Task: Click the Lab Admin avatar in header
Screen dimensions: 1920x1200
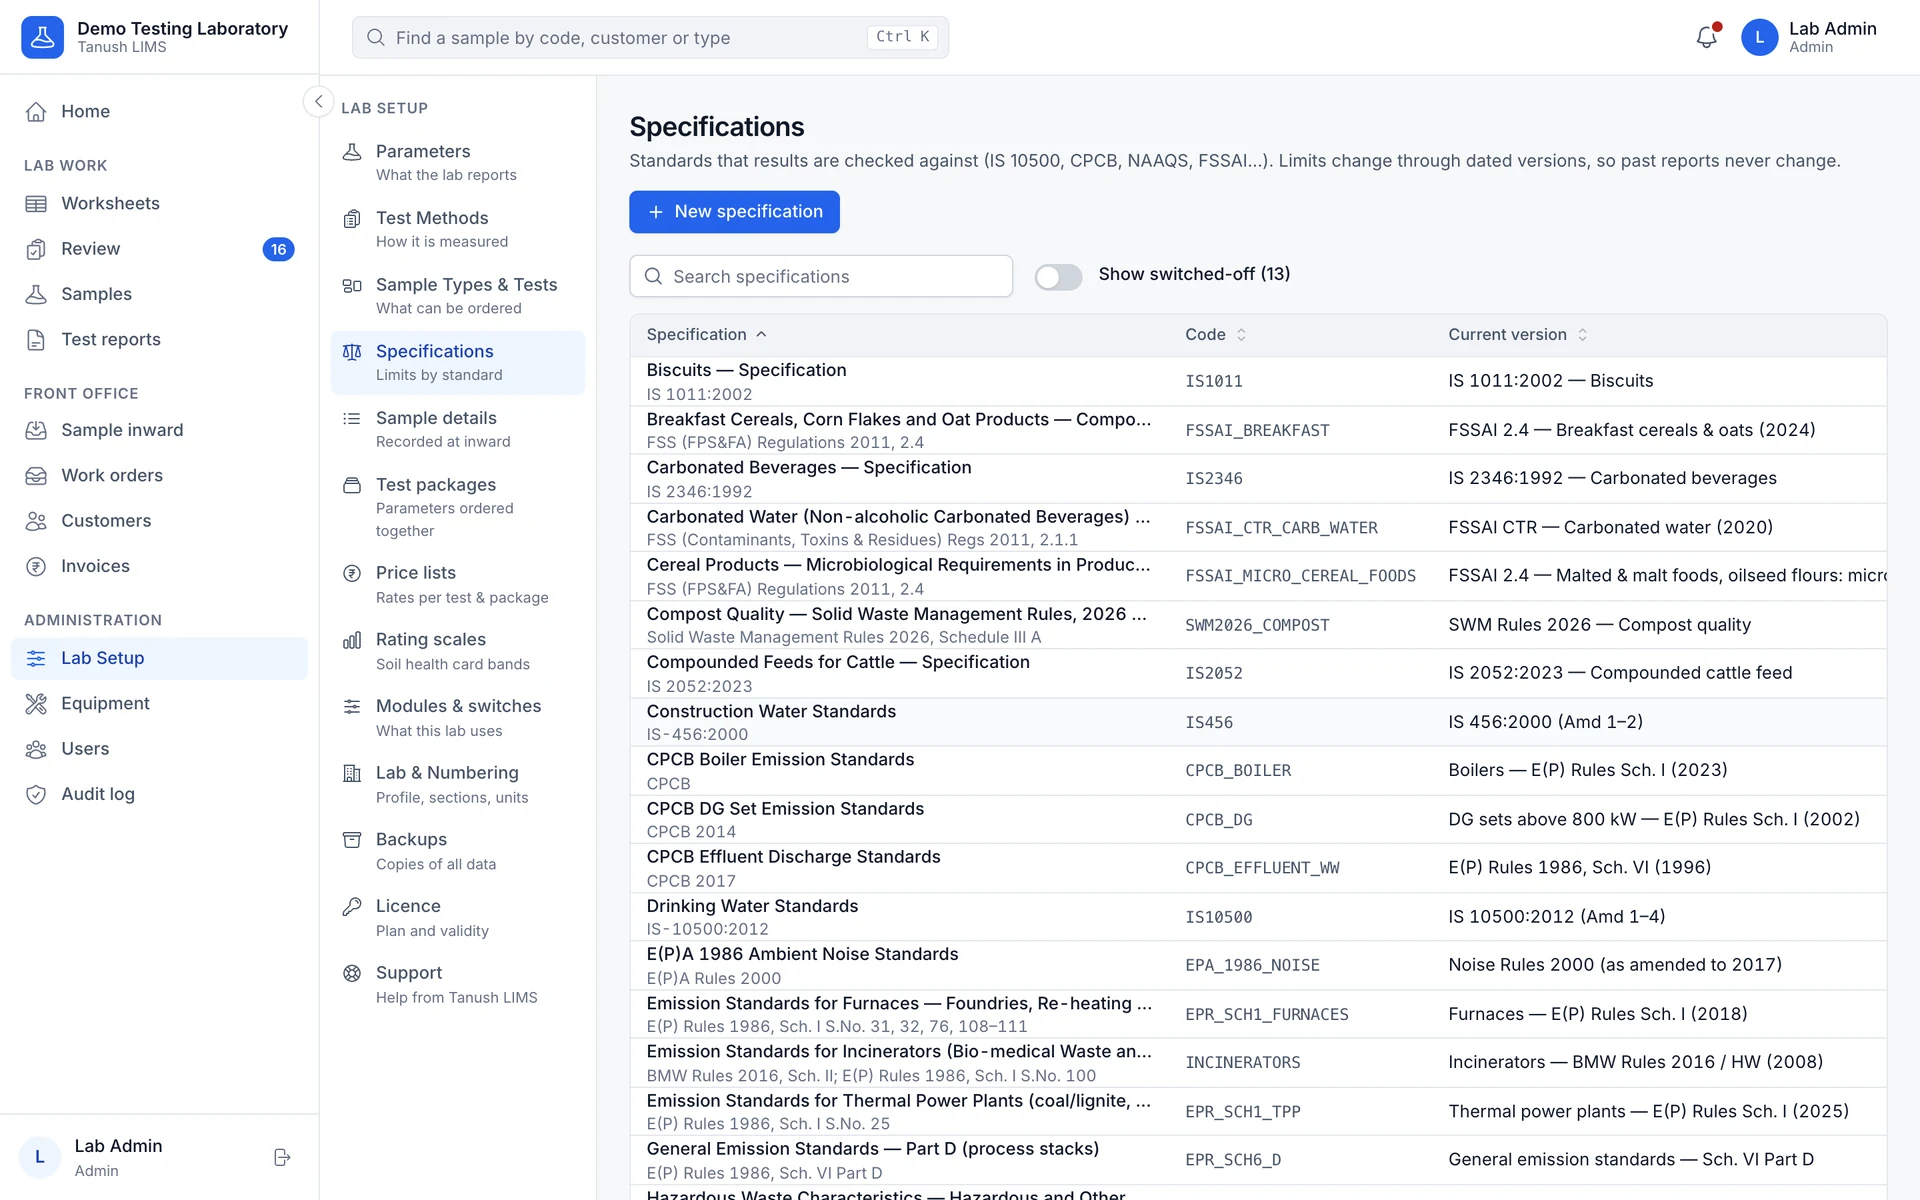Action: point(1759,37)
